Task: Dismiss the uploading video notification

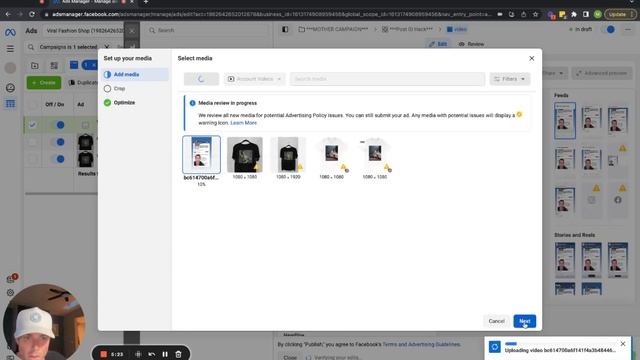Action: pos(623,344)
